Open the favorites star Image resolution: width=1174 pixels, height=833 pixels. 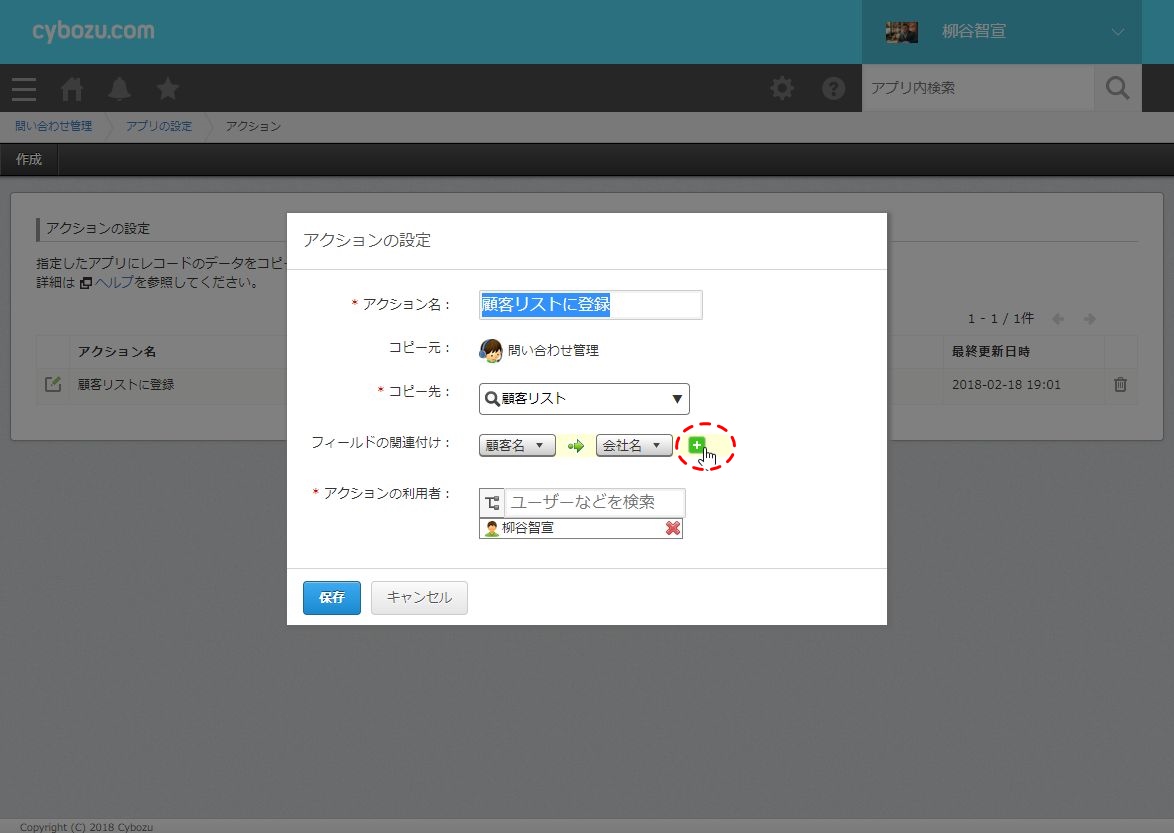tap(168, 88)
